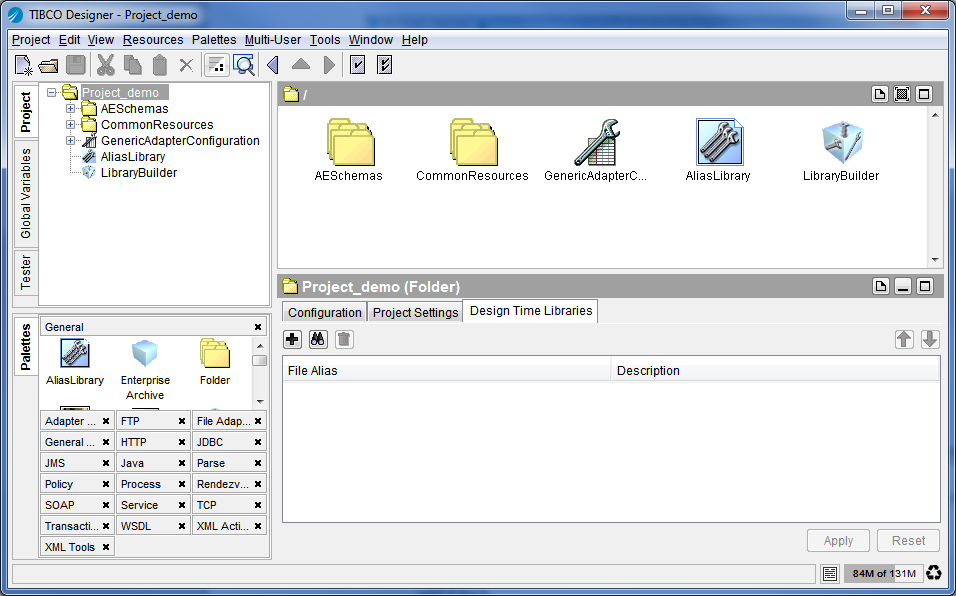Click scroll-down arrow of design panel scrollbar
This screenshot has width=956, height=596.
(x=935, y=260)
